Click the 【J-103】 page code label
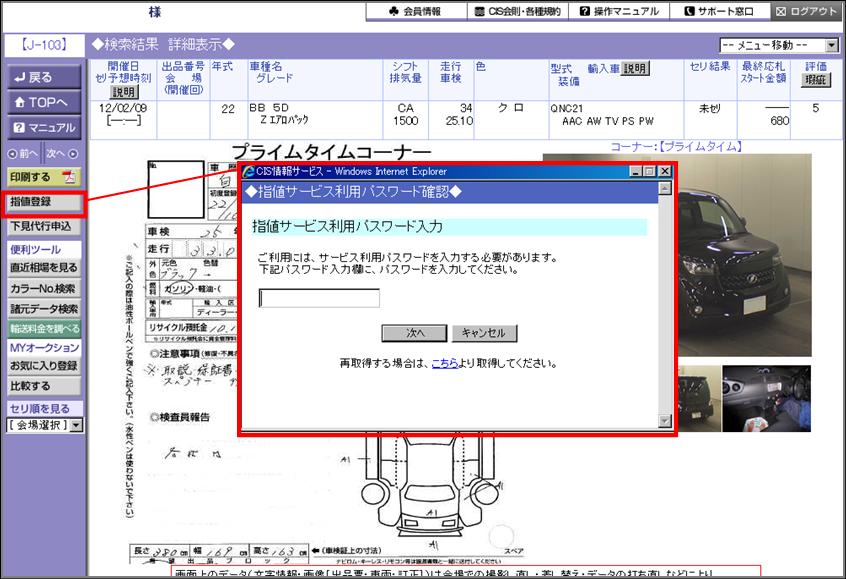Image resolution: width=846 pixels, height=579 pixels. [44, 45]
